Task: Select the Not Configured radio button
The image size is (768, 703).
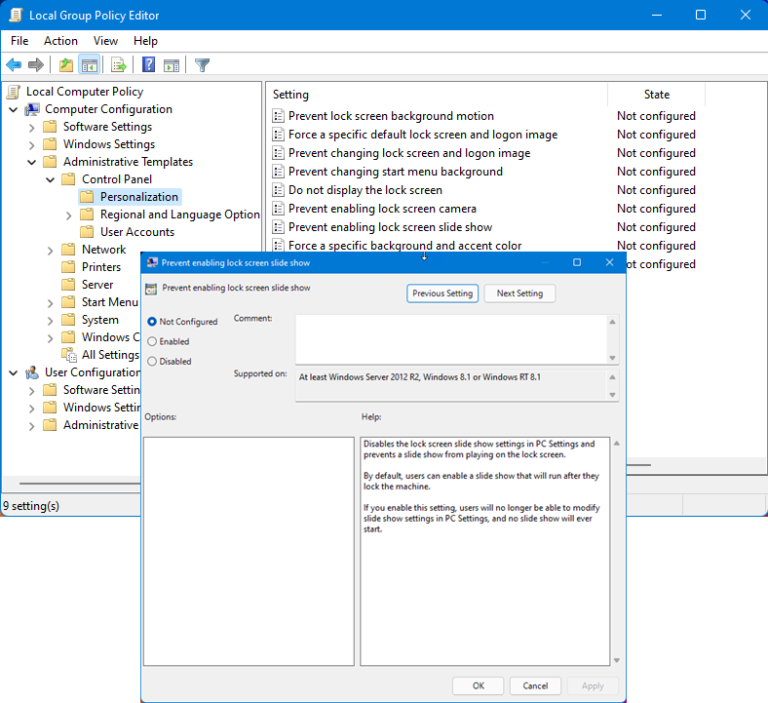Action: tap(152, 322)
